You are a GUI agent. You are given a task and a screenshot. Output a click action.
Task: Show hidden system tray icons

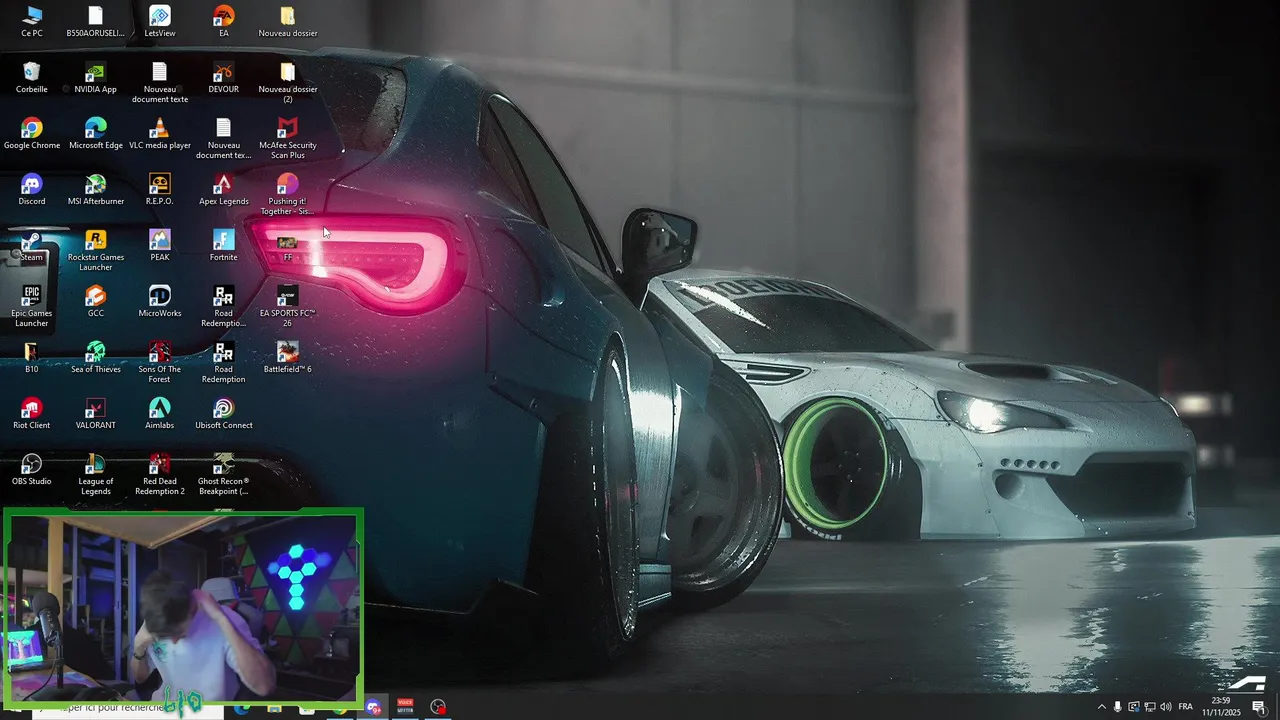pyautogui.click(x=1102, y=707)
